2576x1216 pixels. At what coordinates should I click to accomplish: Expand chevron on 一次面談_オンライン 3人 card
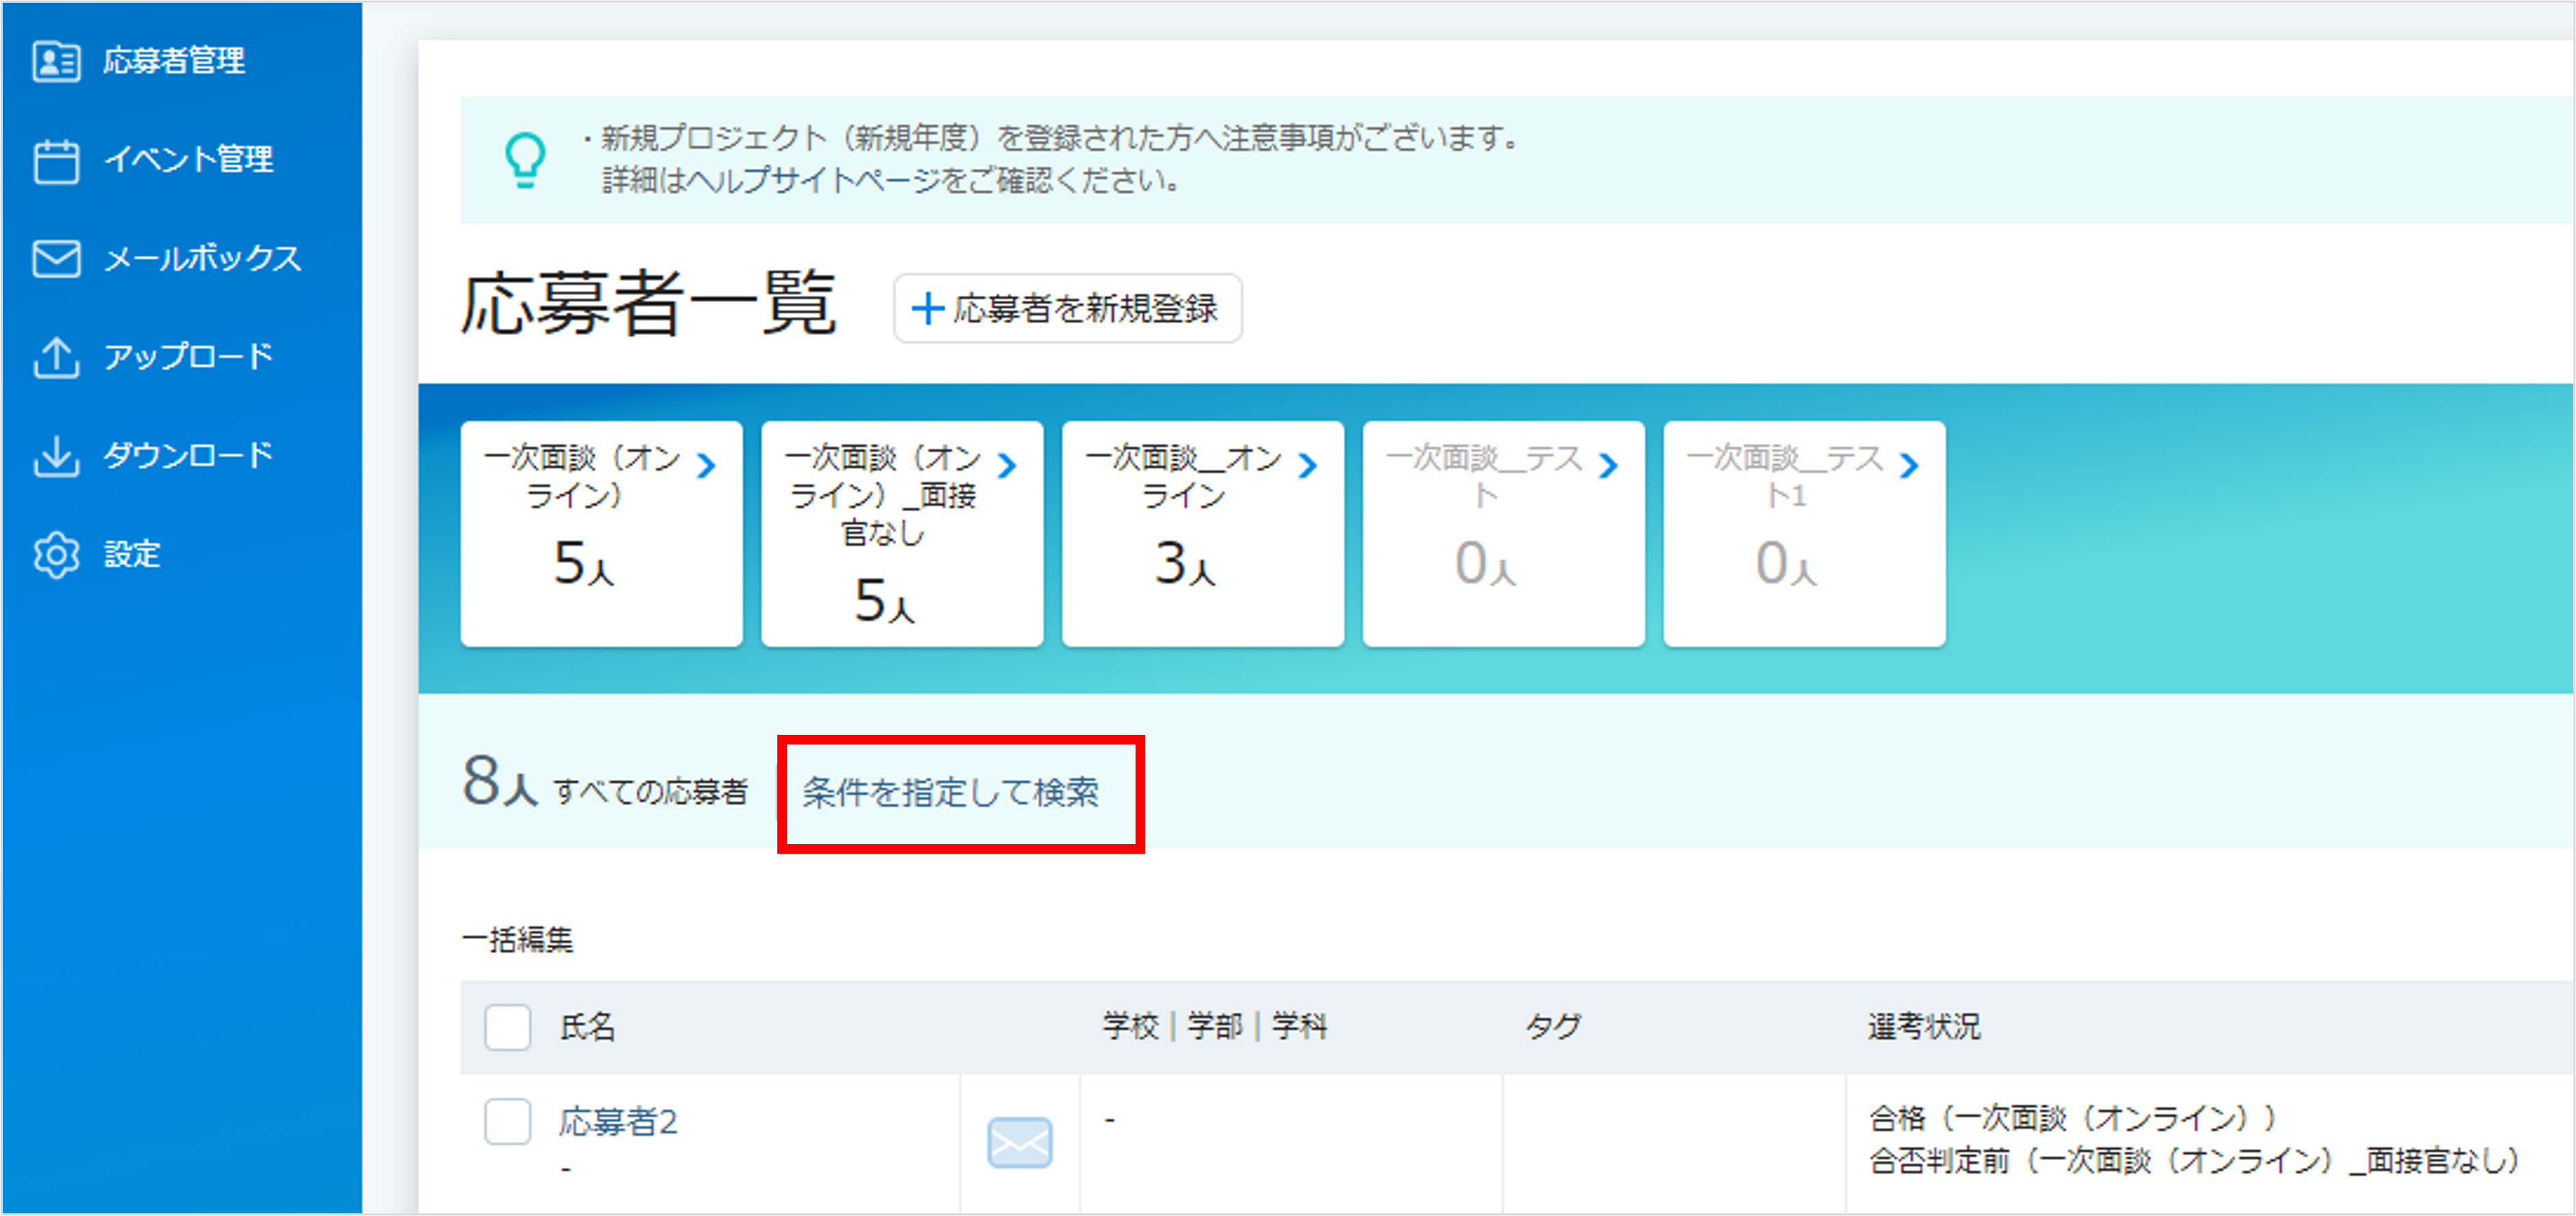point(1308,465)
